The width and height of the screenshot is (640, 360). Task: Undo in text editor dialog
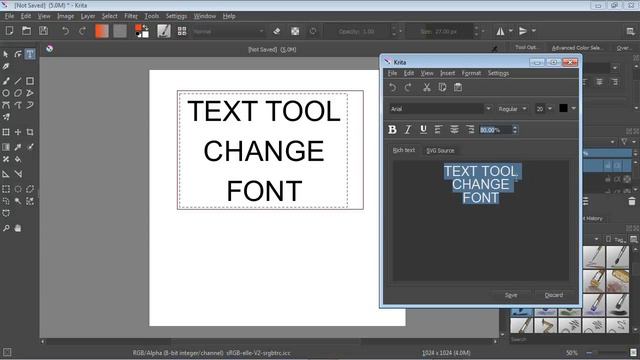click(393, 87)
